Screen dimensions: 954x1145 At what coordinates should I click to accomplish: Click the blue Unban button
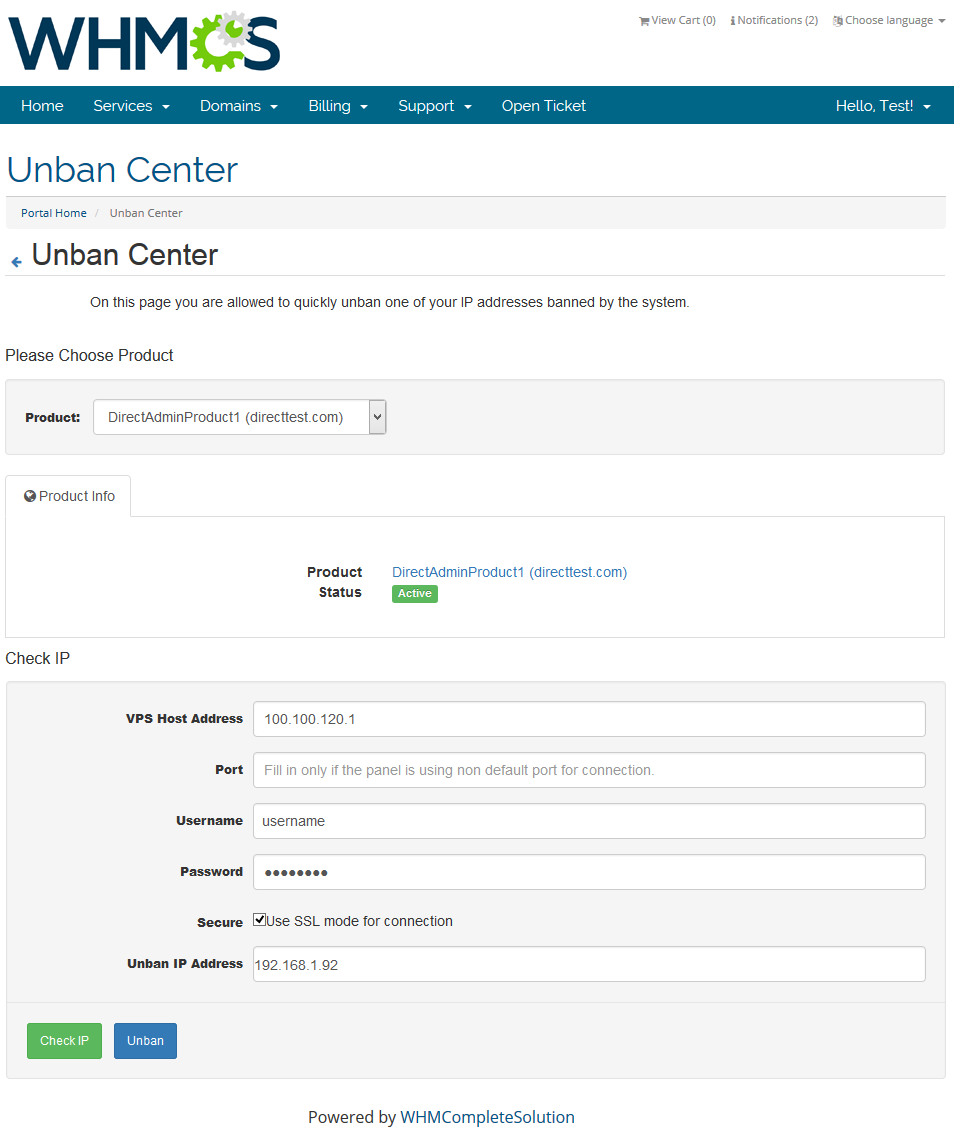(x=145, y=1041)
